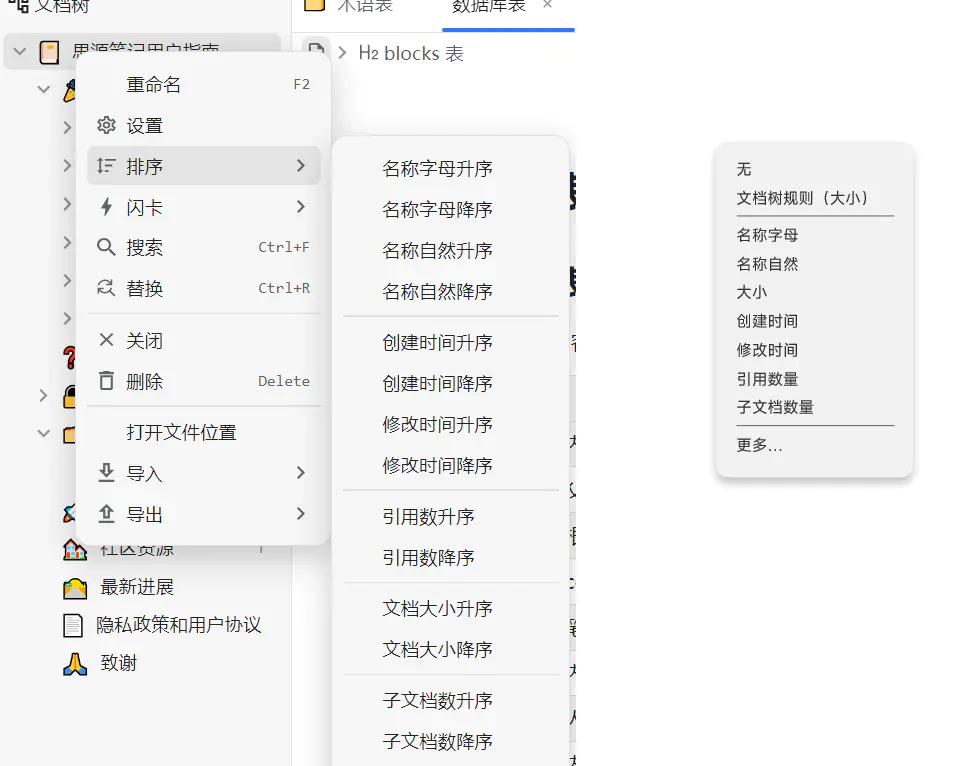Sort by 文档大小升序
962x766 pixels.
pyautogui.click(x=451, y=609)
